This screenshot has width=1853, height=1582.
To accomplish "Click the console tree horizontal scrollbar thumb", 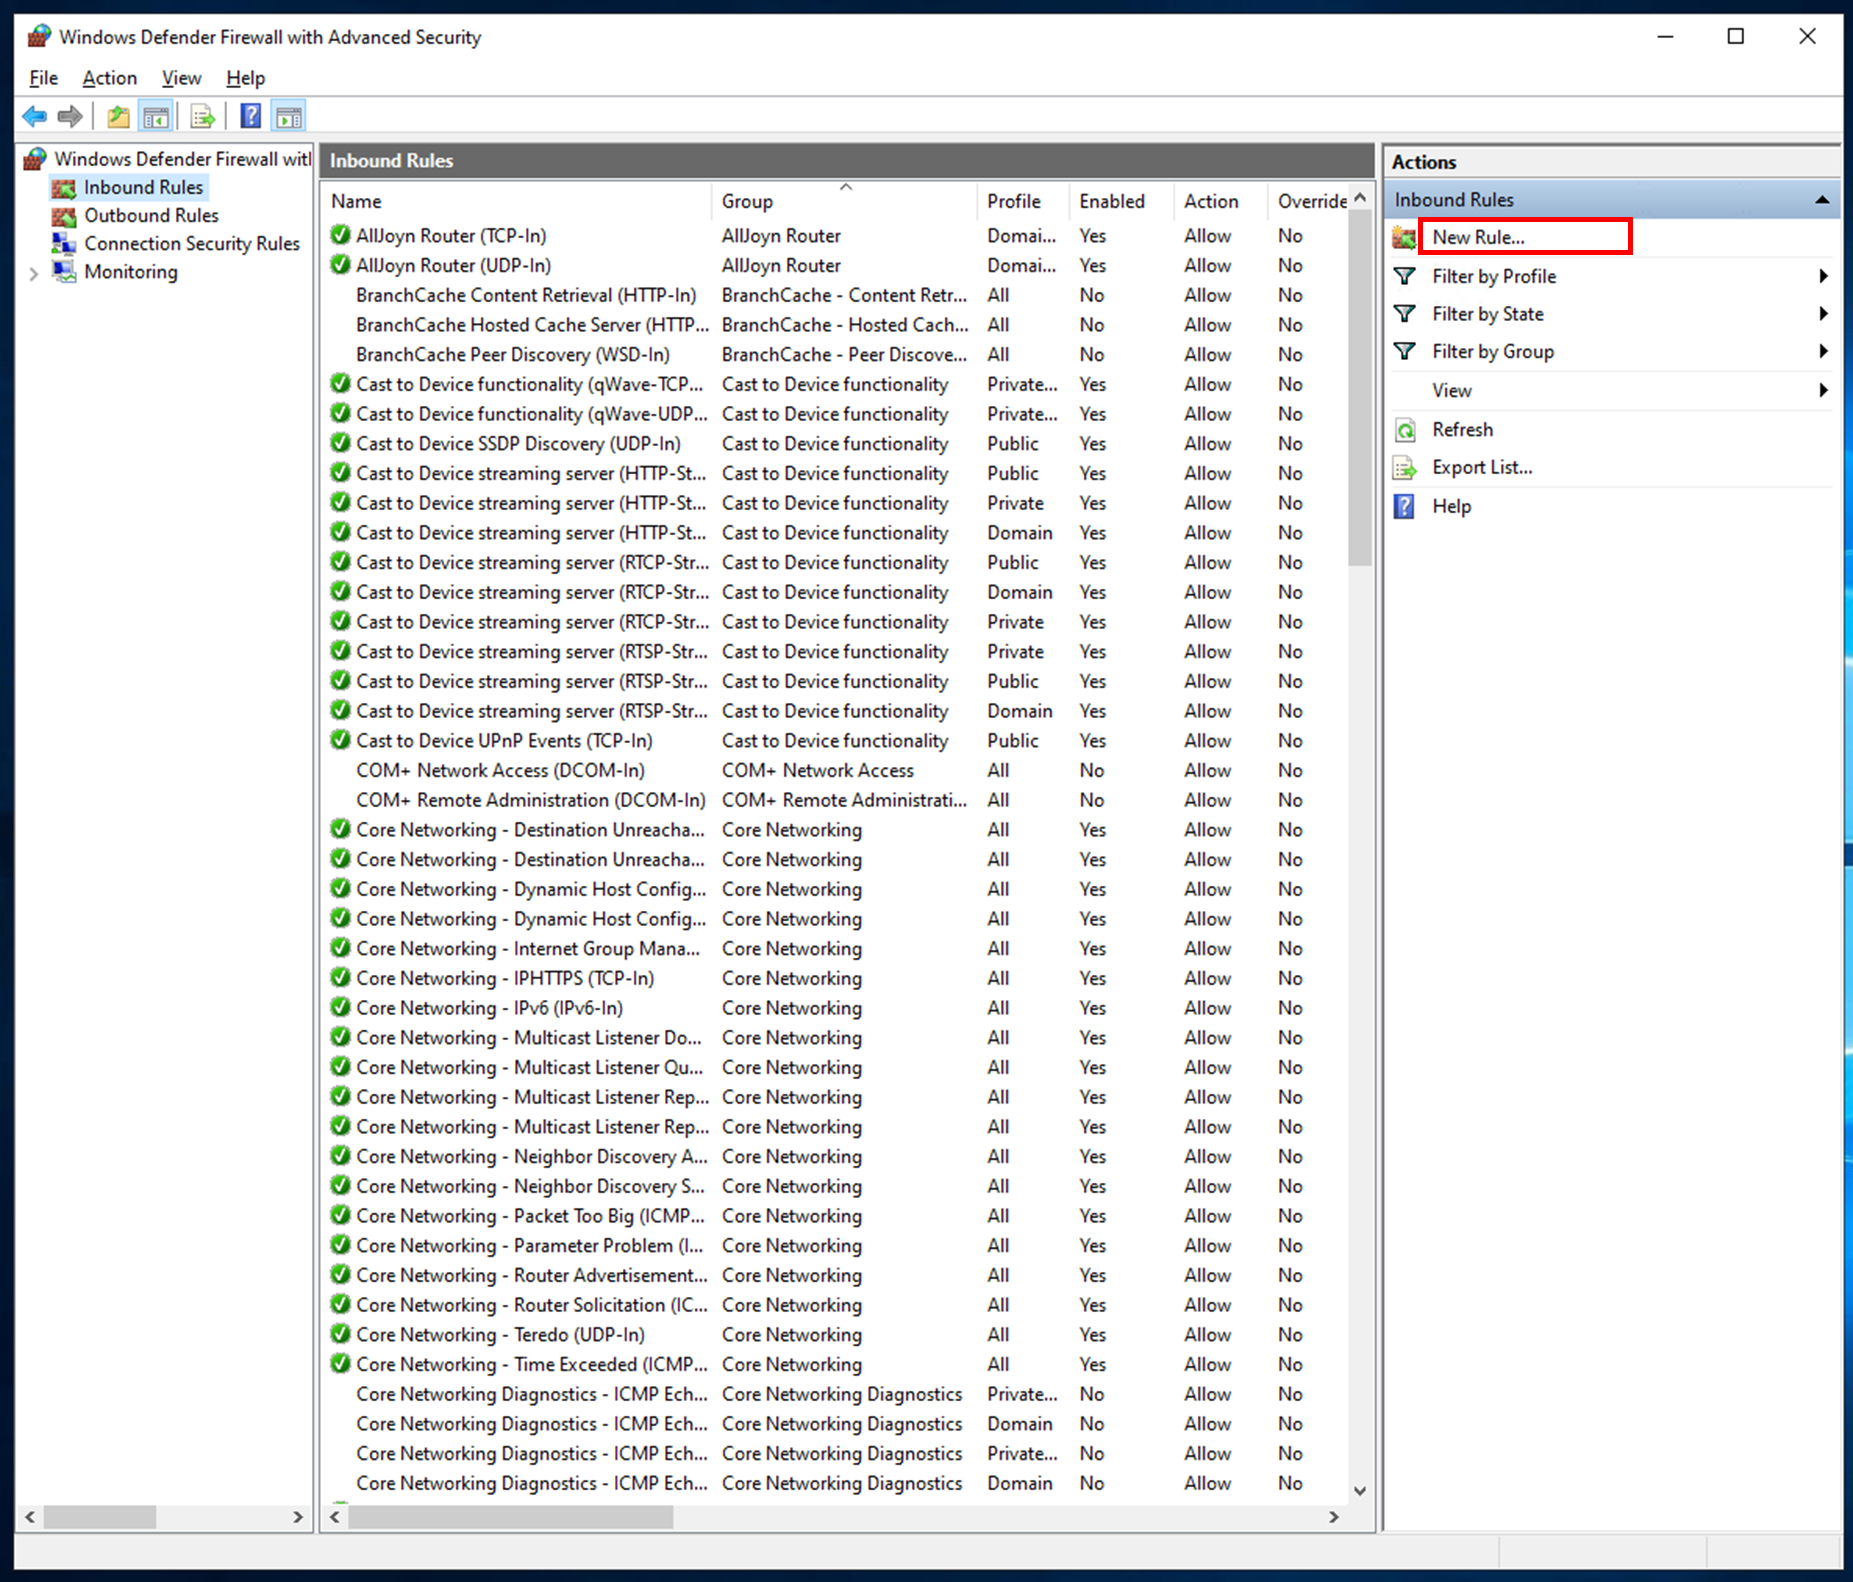I will (x=100, y=1518).
